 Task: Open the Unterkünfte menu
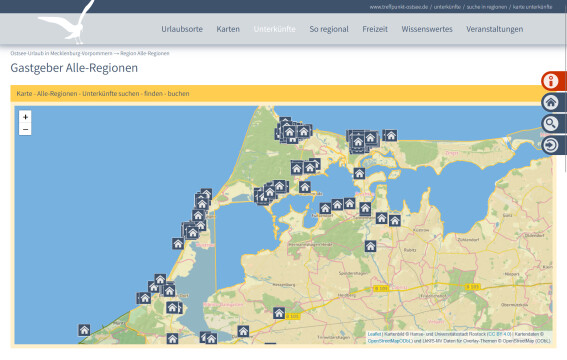click(274, 29)
